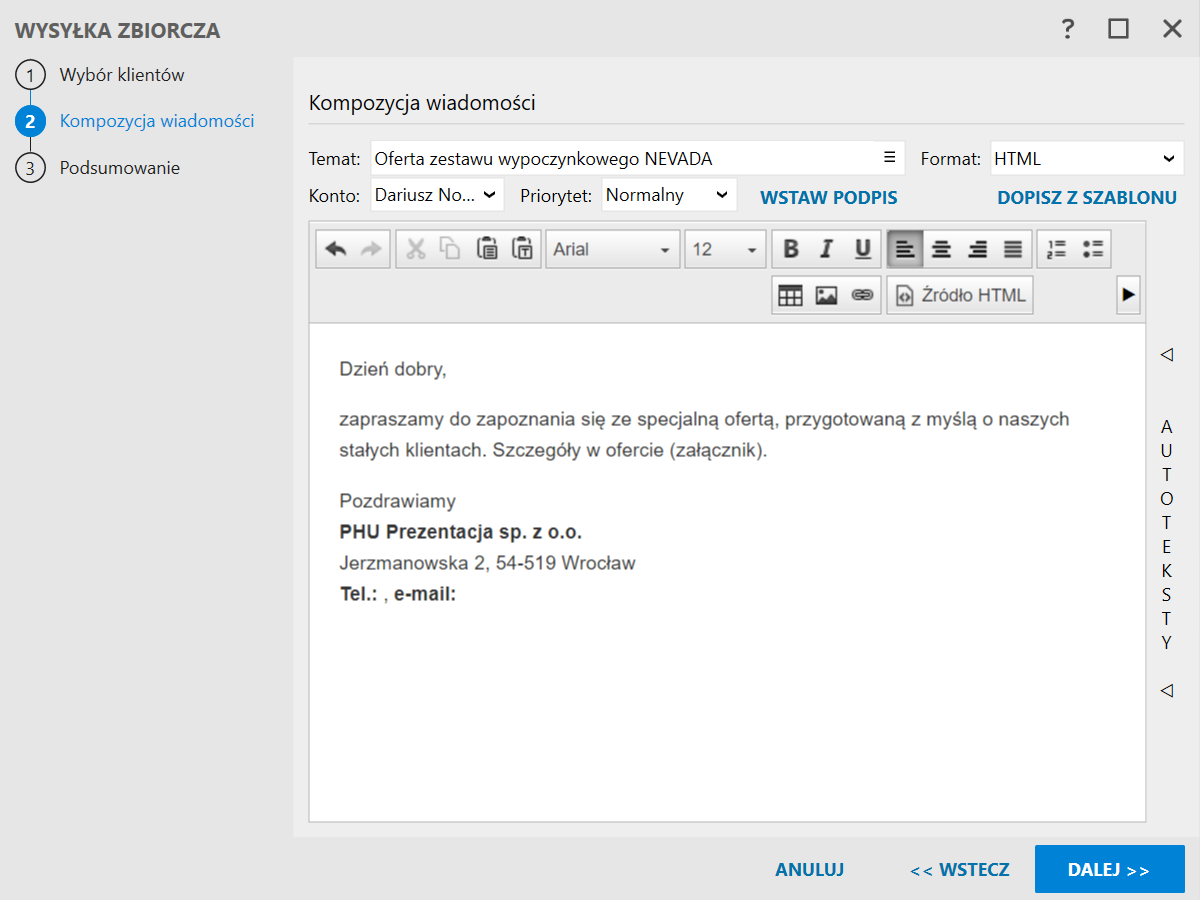Justify the text

pyautogui.click(x=1013, y=250)
